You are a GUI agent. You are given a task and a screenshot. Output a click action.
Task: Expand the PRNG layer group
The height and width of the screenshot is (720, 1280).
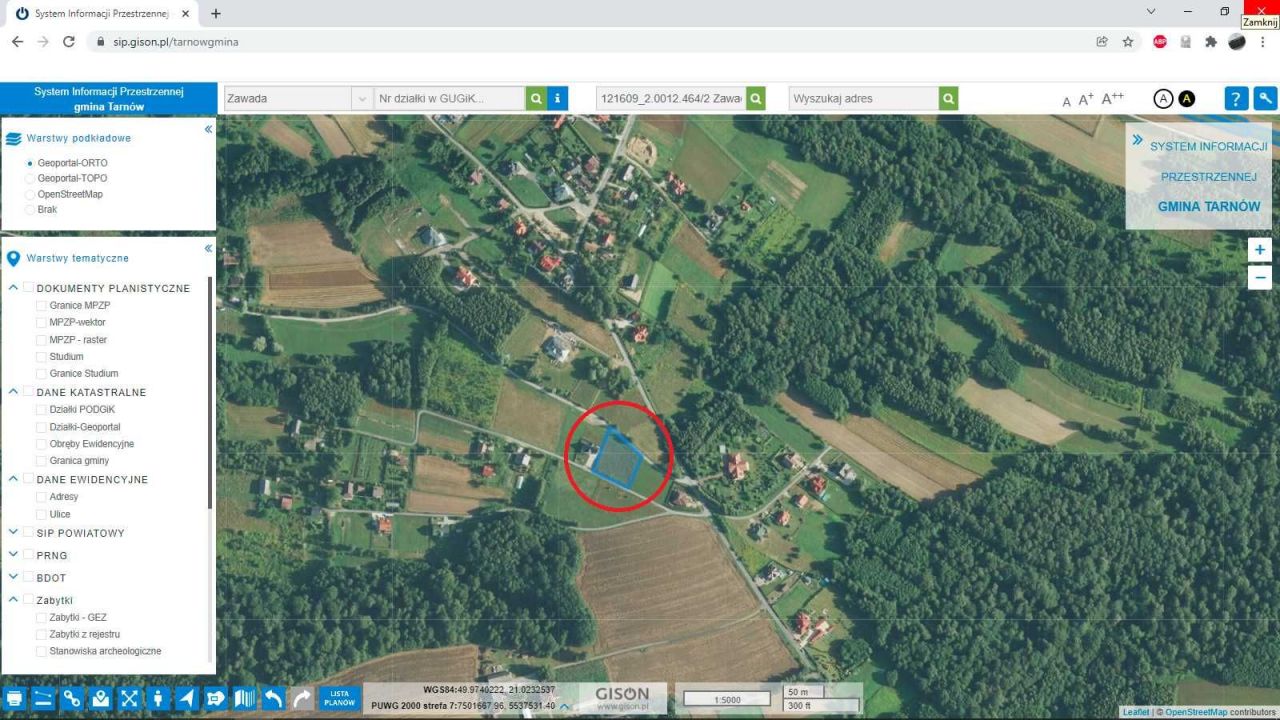13,555
